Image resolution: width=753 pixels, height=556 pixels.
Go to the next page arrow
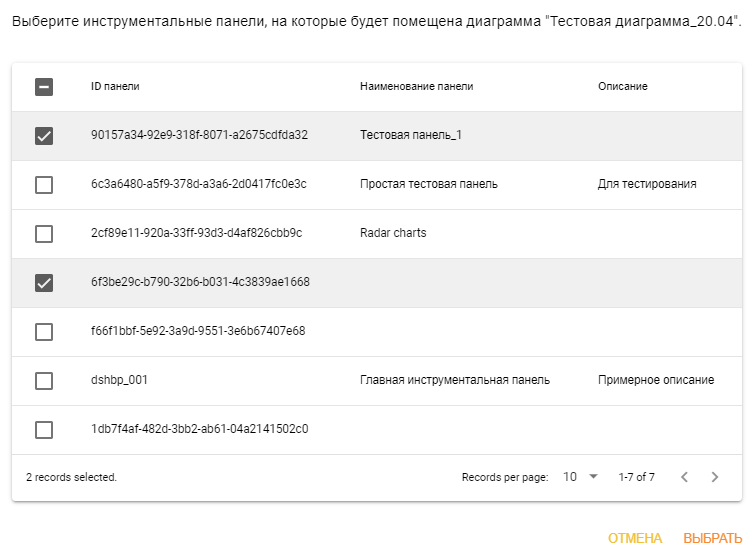click(x=715, y=477)
